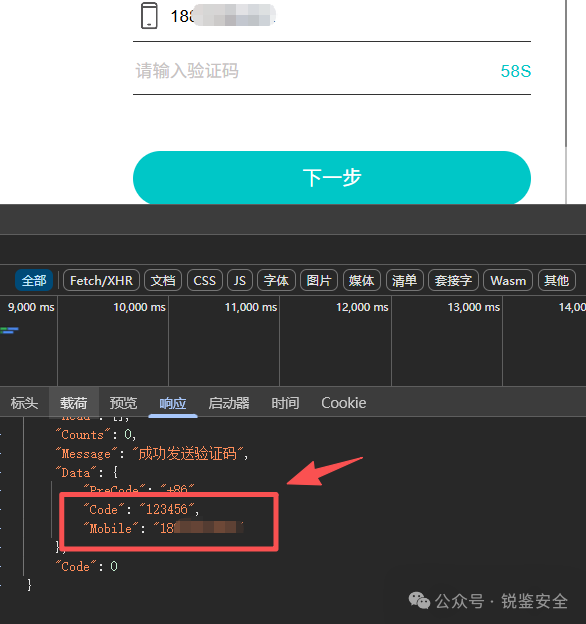This screenshot has width=586, height=624.
Task: Click the 9,000 ms timeline marker
Action: tap(31, 307)
